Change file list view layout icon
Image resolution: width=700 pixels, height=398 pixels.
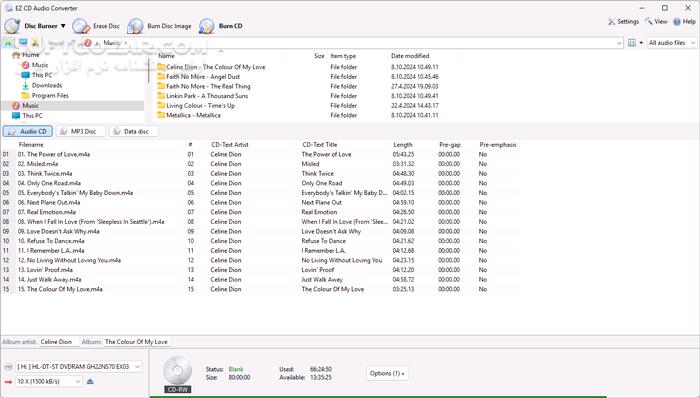pos(632,43)
